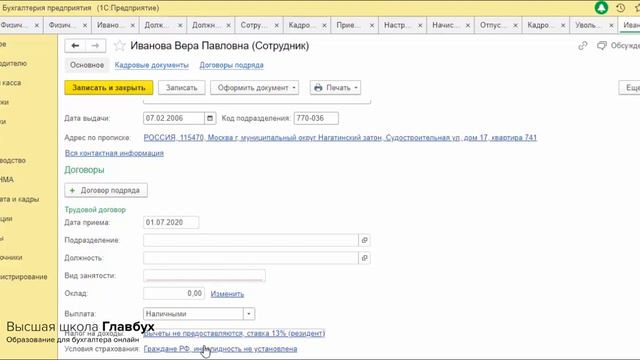Expand the Оформить документ dropdown
Screen dimensions: 640x360
tap(254, 88)
